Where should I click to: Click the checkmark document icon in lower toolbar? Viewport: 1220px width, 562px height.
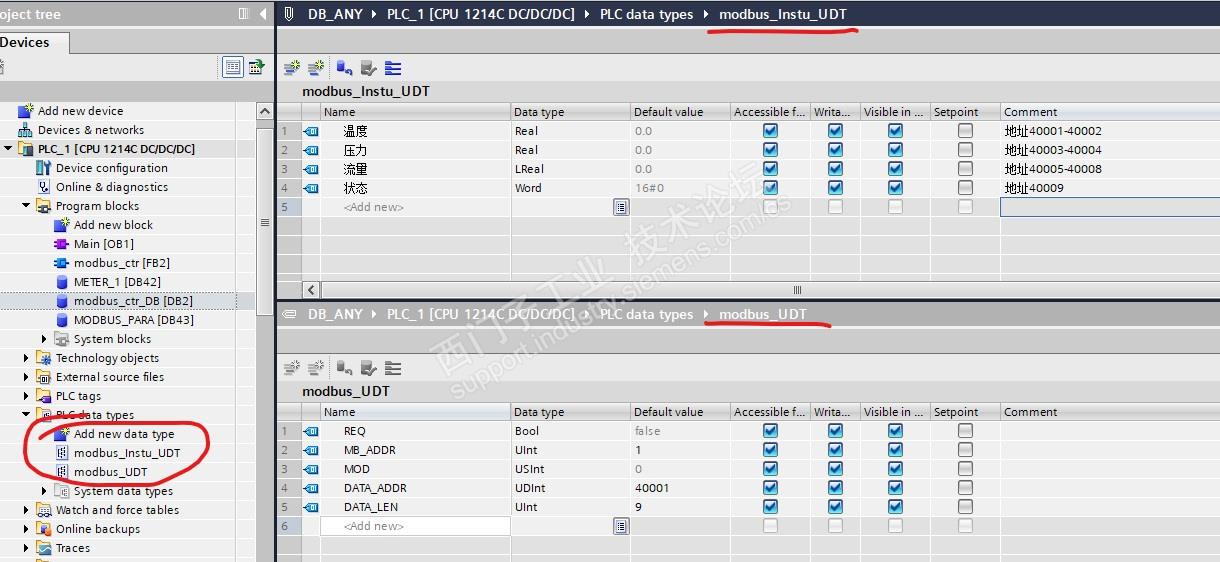coord(368,368)
